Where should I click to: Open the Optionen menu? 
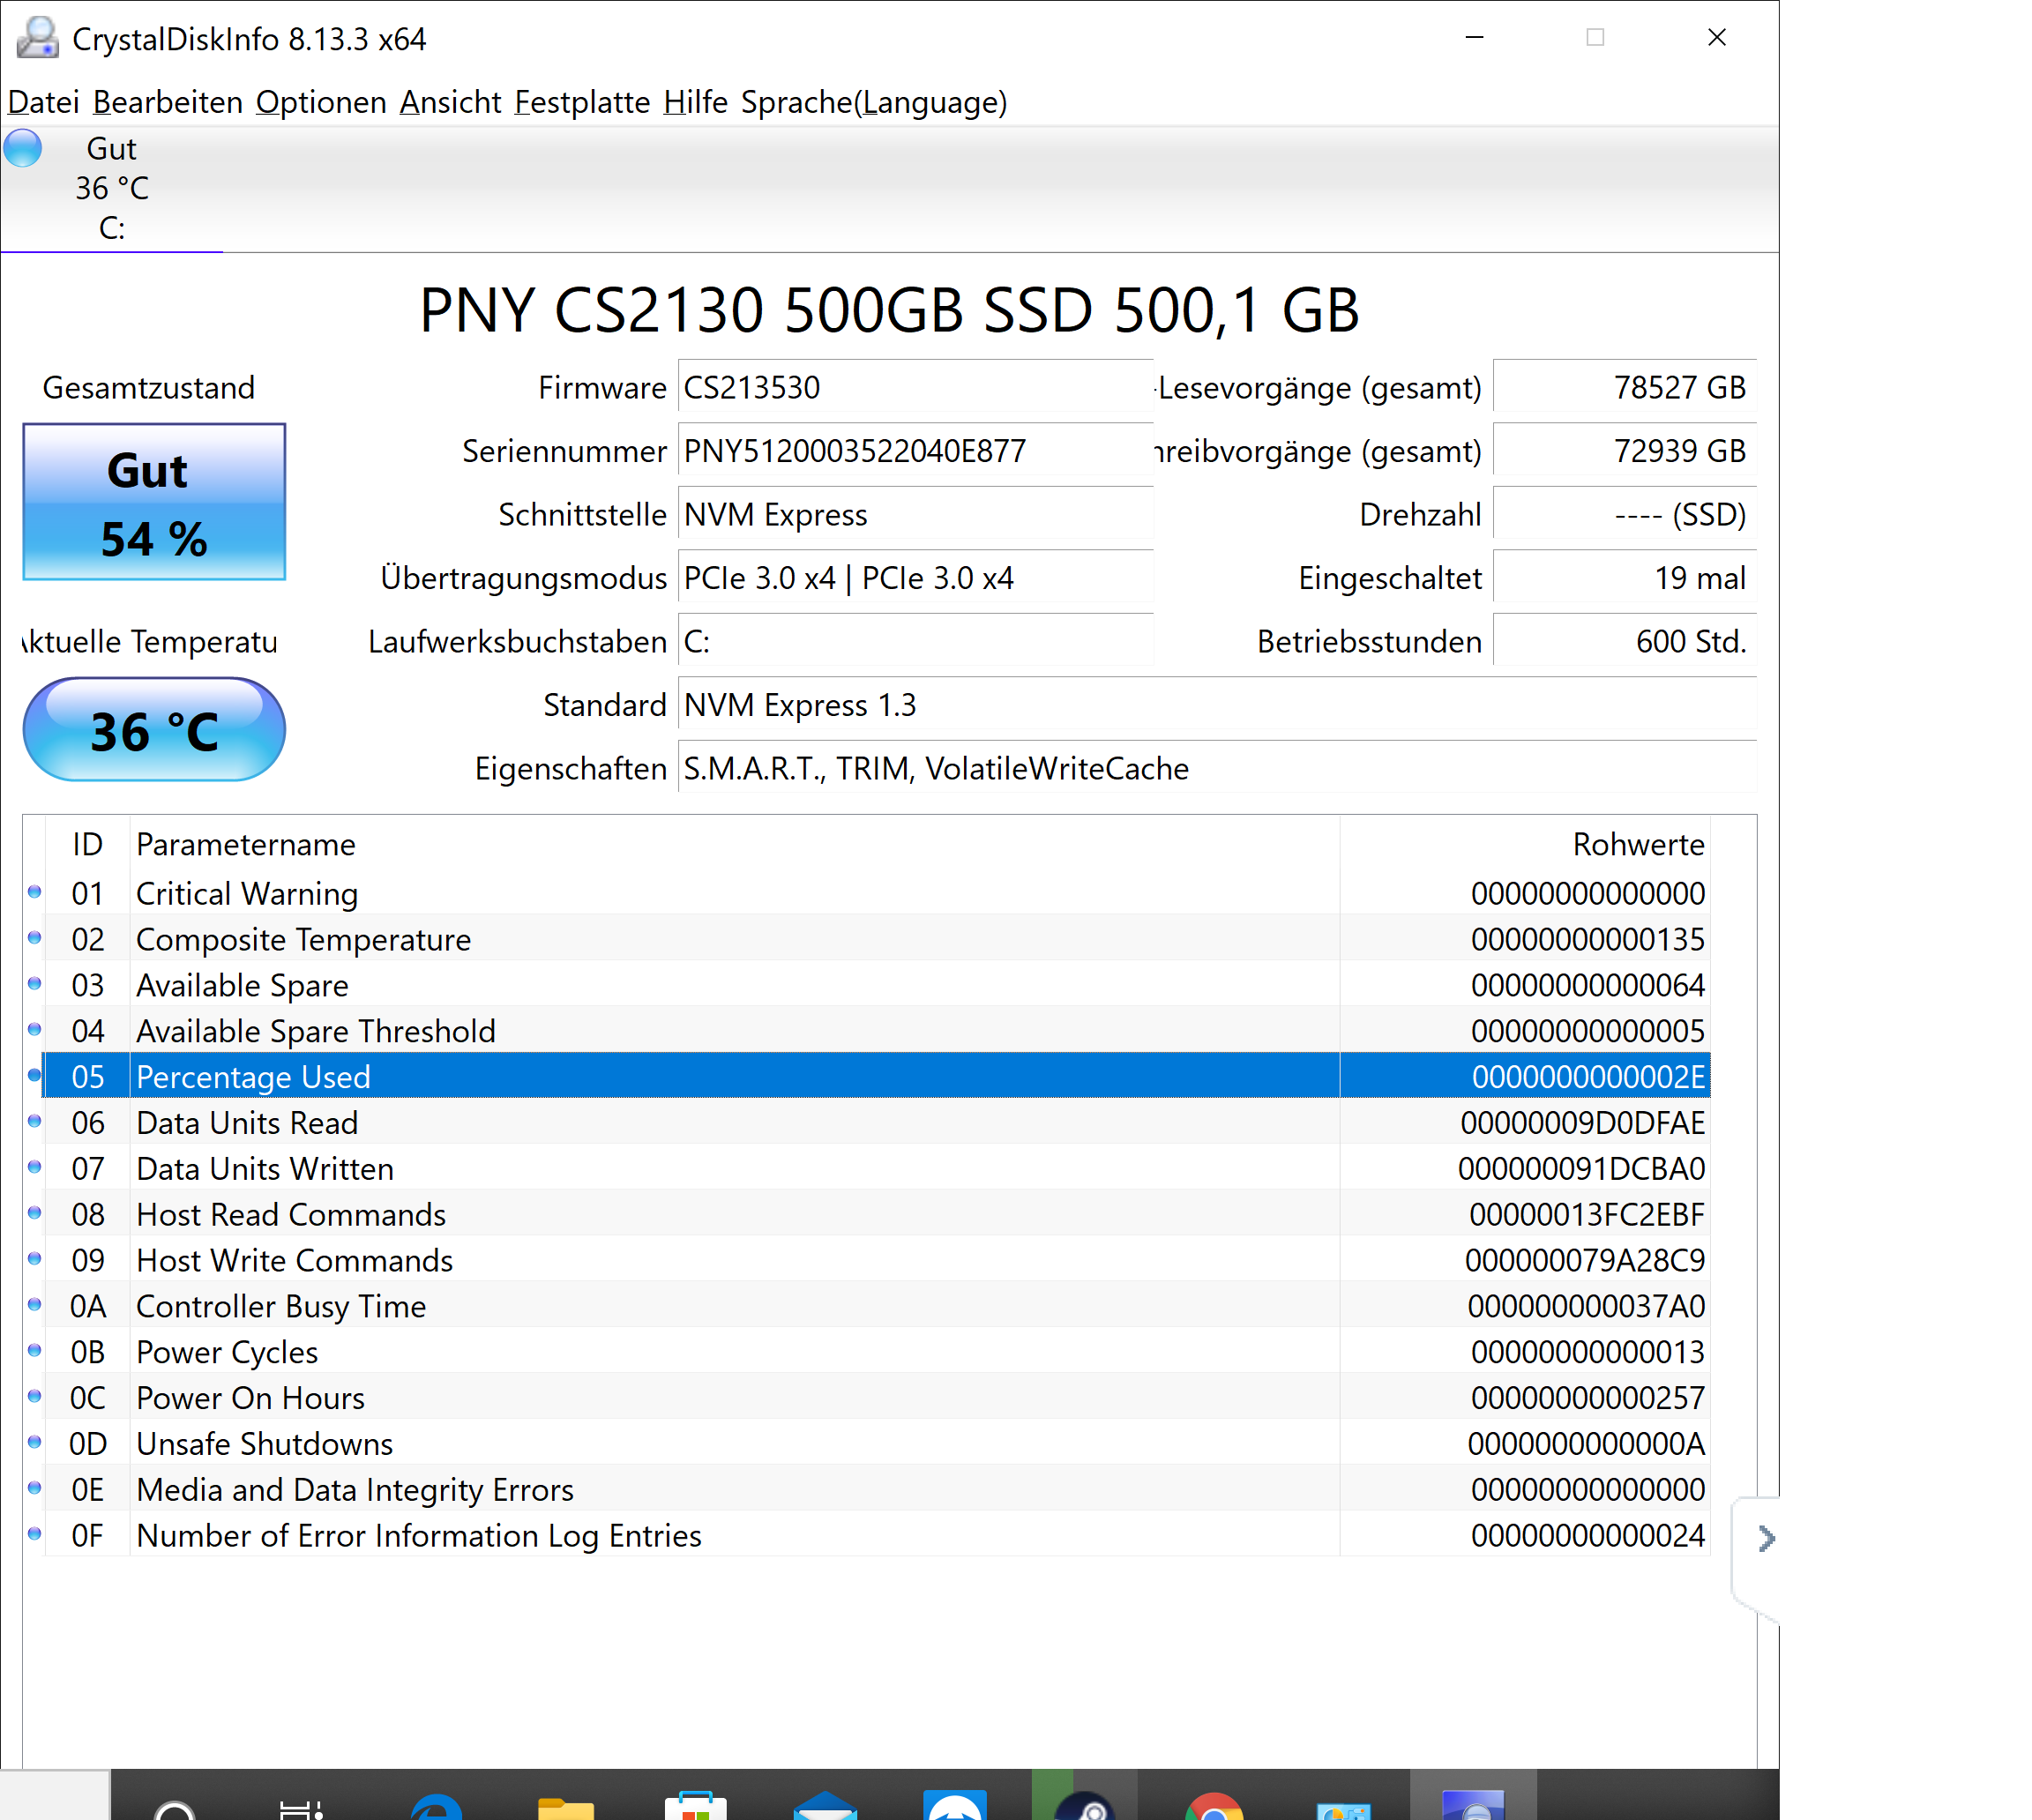pyautogui.click(x=321, y=102)
